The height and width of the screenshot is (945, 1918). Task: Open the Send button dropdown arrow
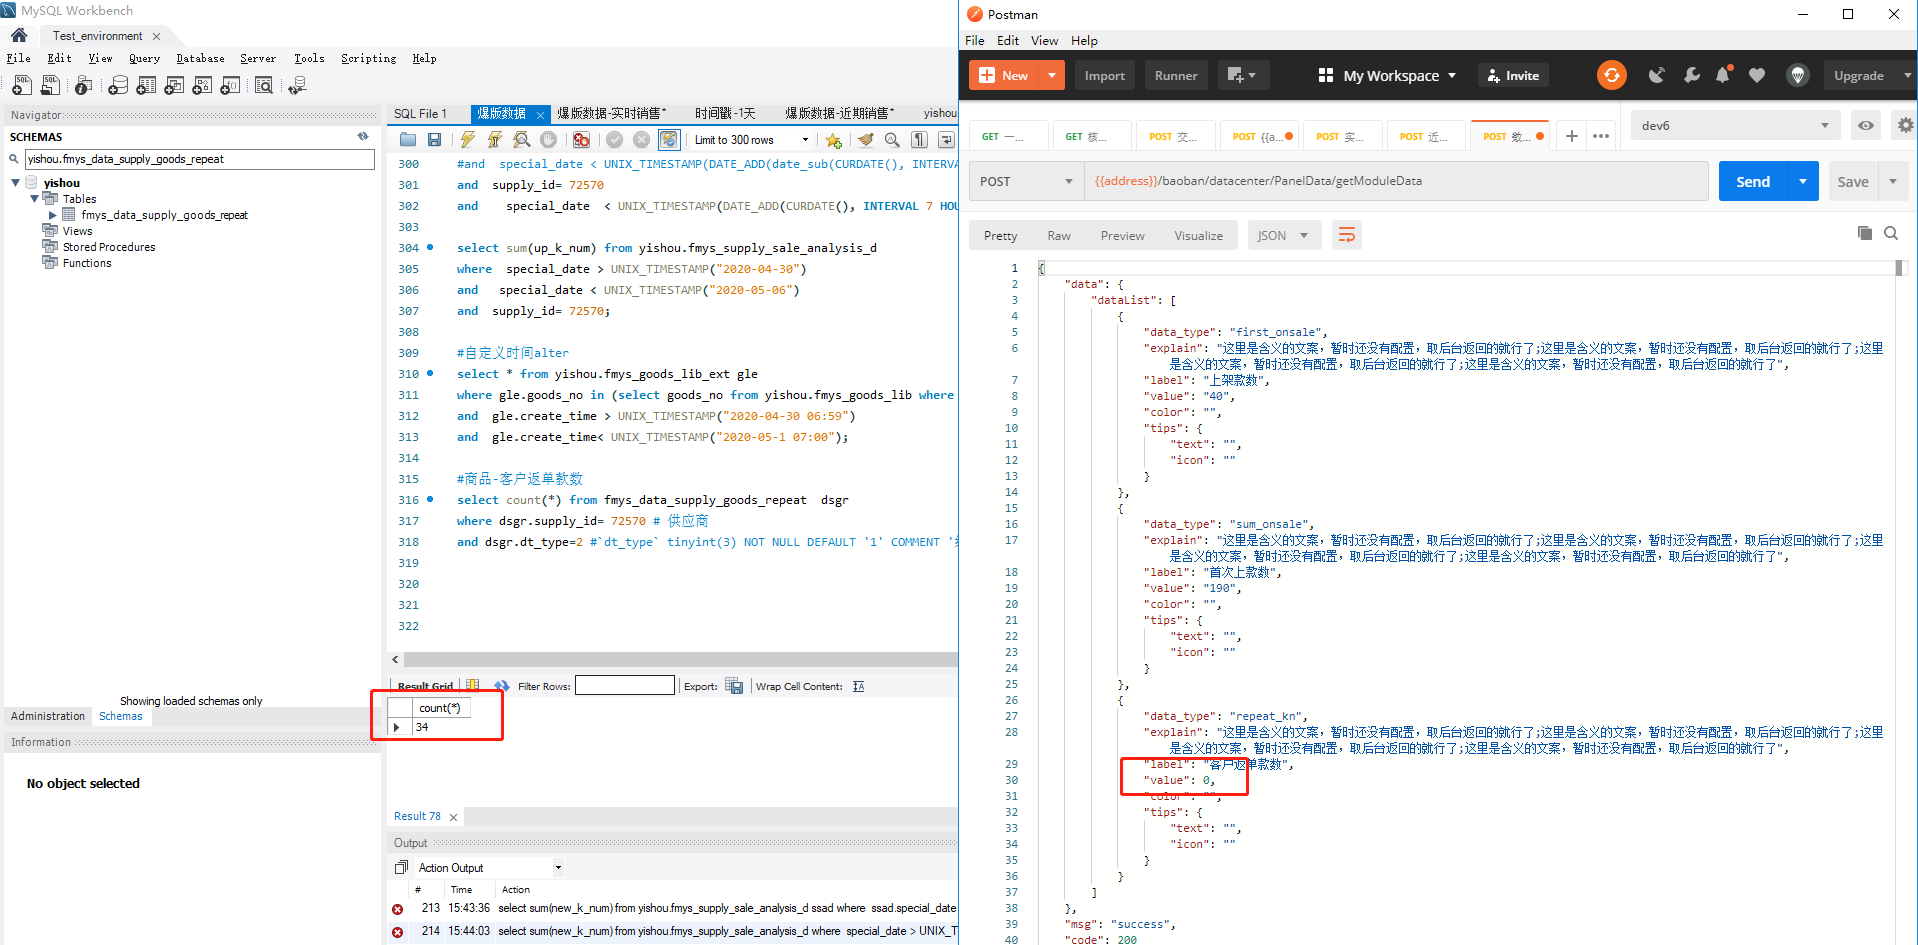click(1803, 181)
